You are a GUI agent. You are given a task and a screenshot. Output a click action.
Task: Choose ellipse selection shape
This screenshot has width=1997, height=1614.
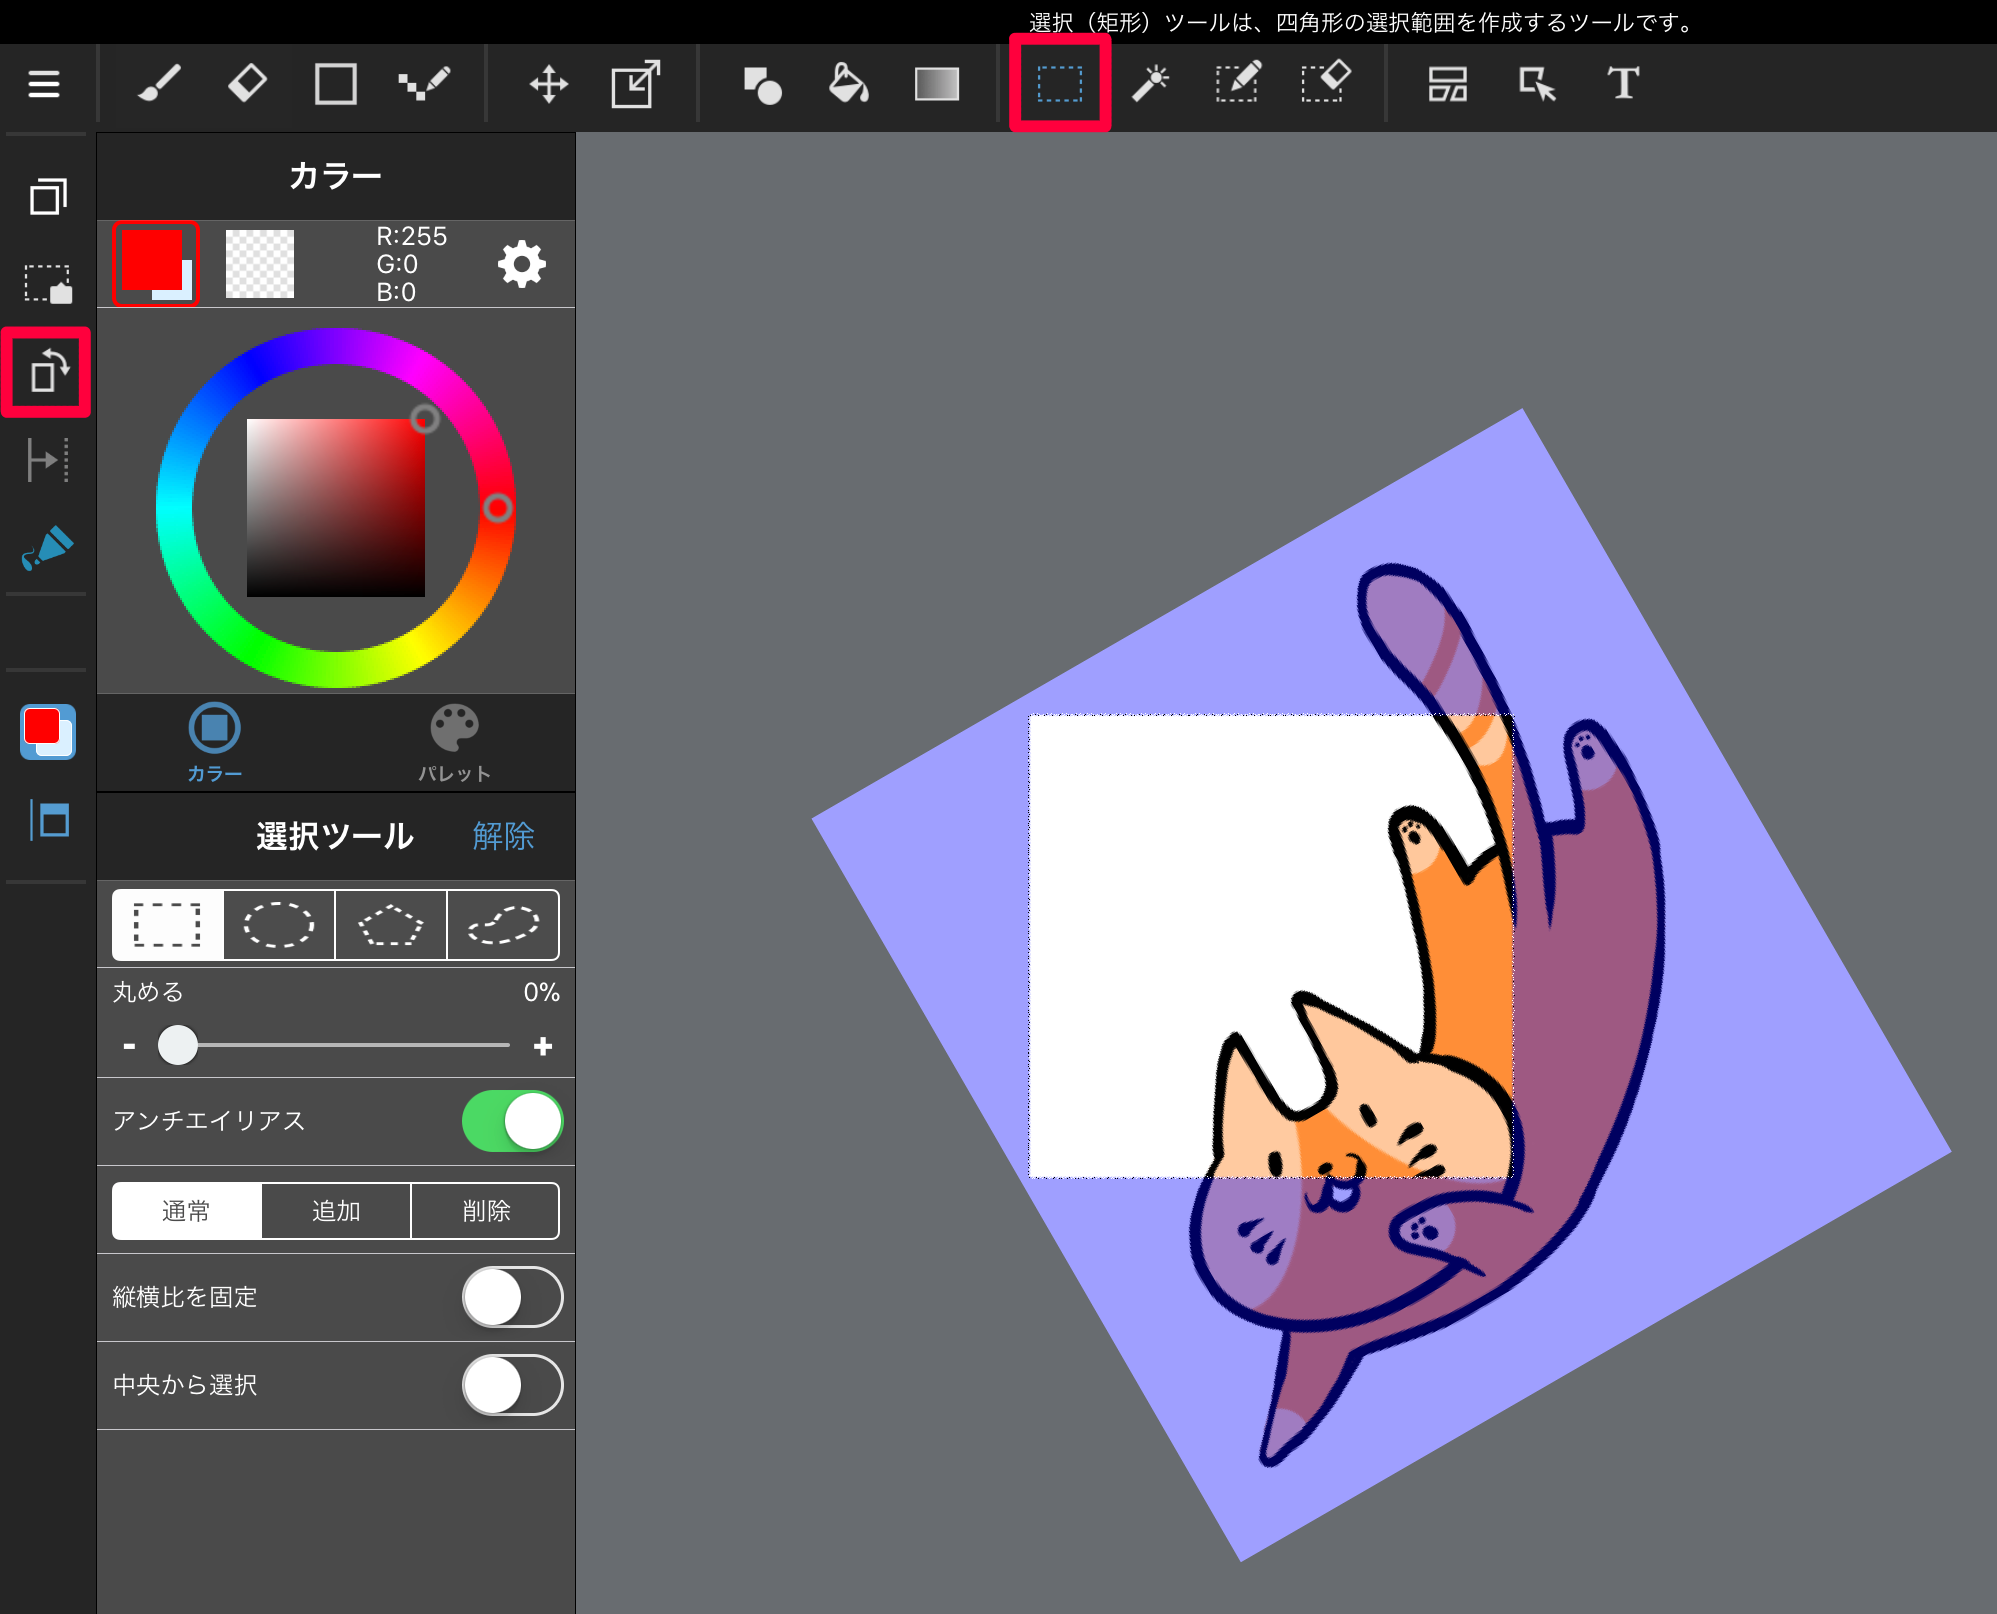[x=279, y=925]
